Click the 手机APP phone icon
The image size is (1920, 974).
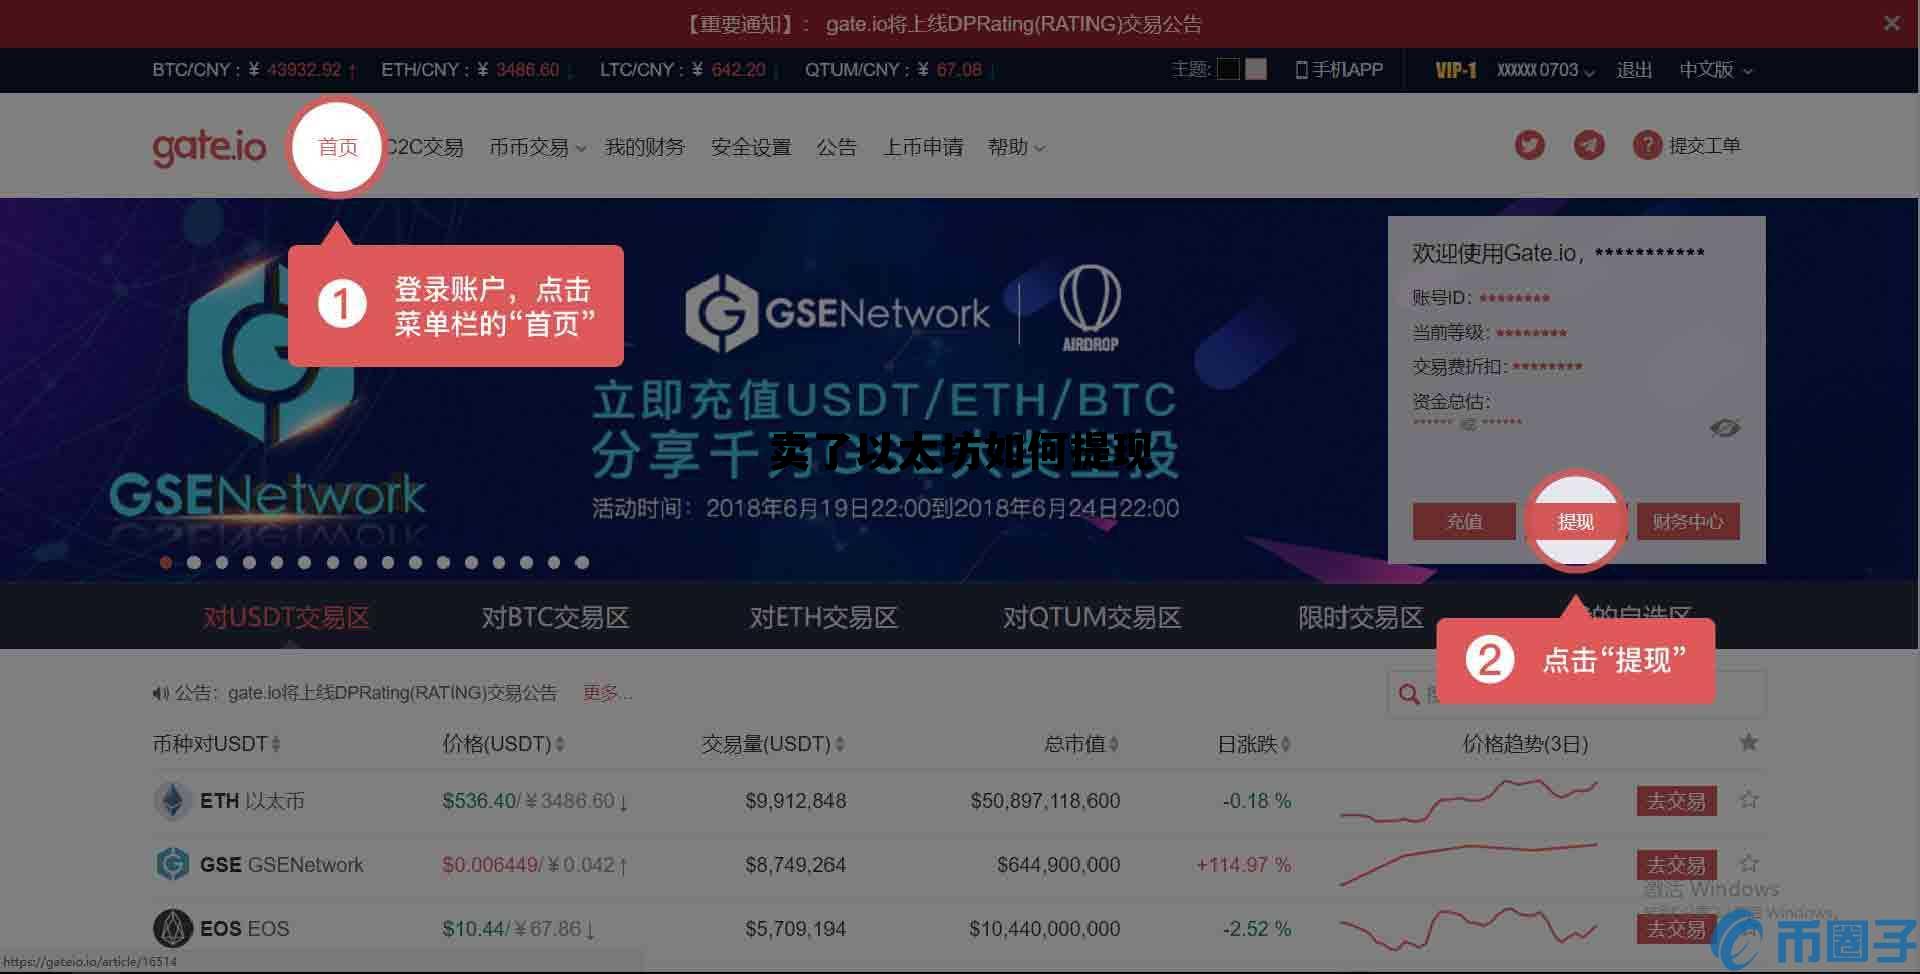click(x=1300, y=69)
